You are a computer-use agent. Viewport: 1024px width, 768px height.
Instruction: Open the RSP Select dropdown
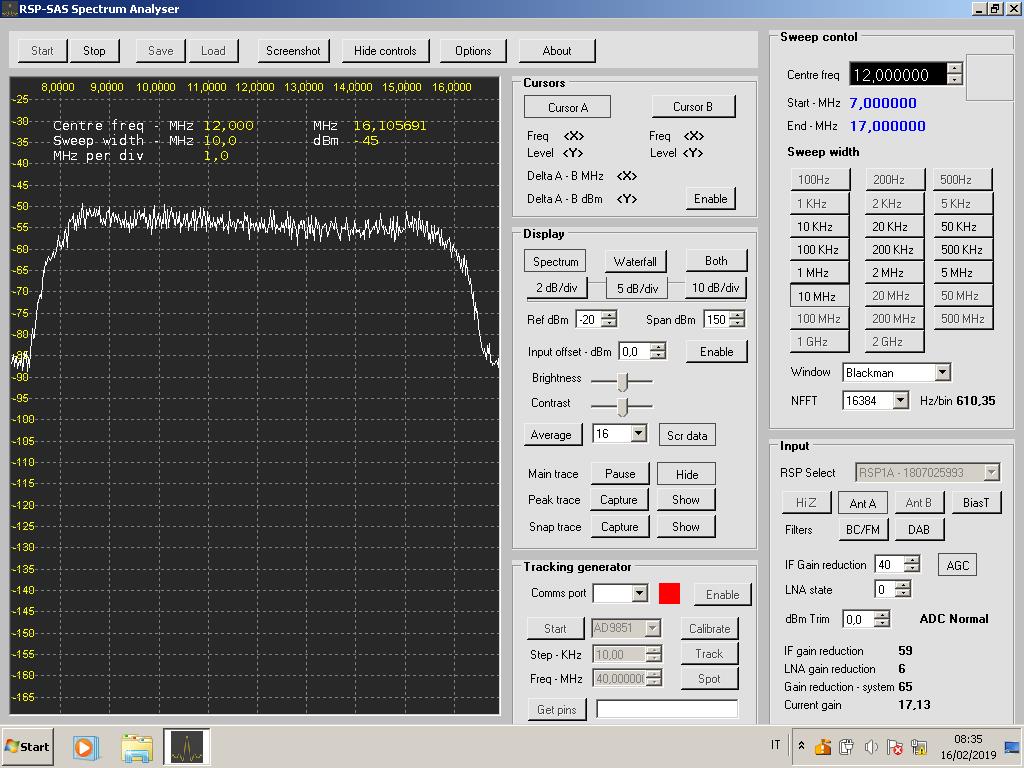coord(991,472)
